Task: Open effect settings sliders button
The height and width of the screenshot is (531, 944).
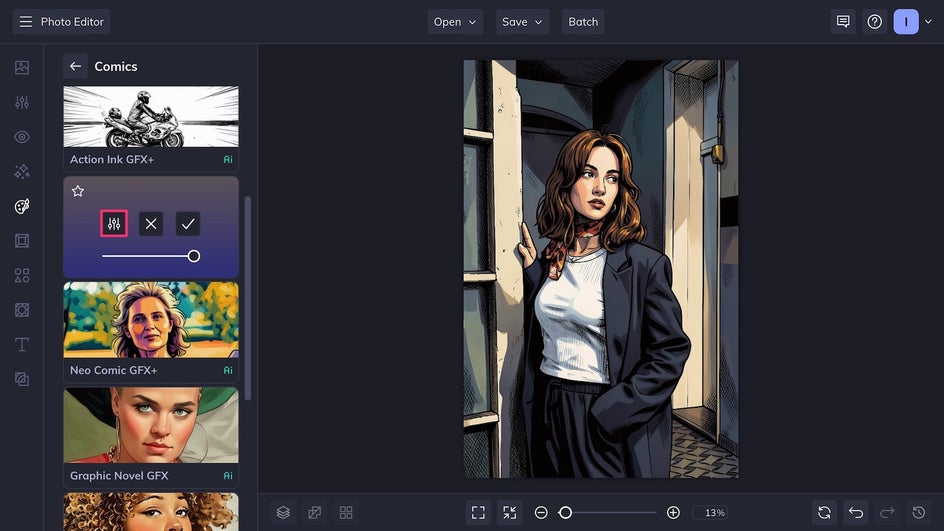Action: tap(114, 224)
